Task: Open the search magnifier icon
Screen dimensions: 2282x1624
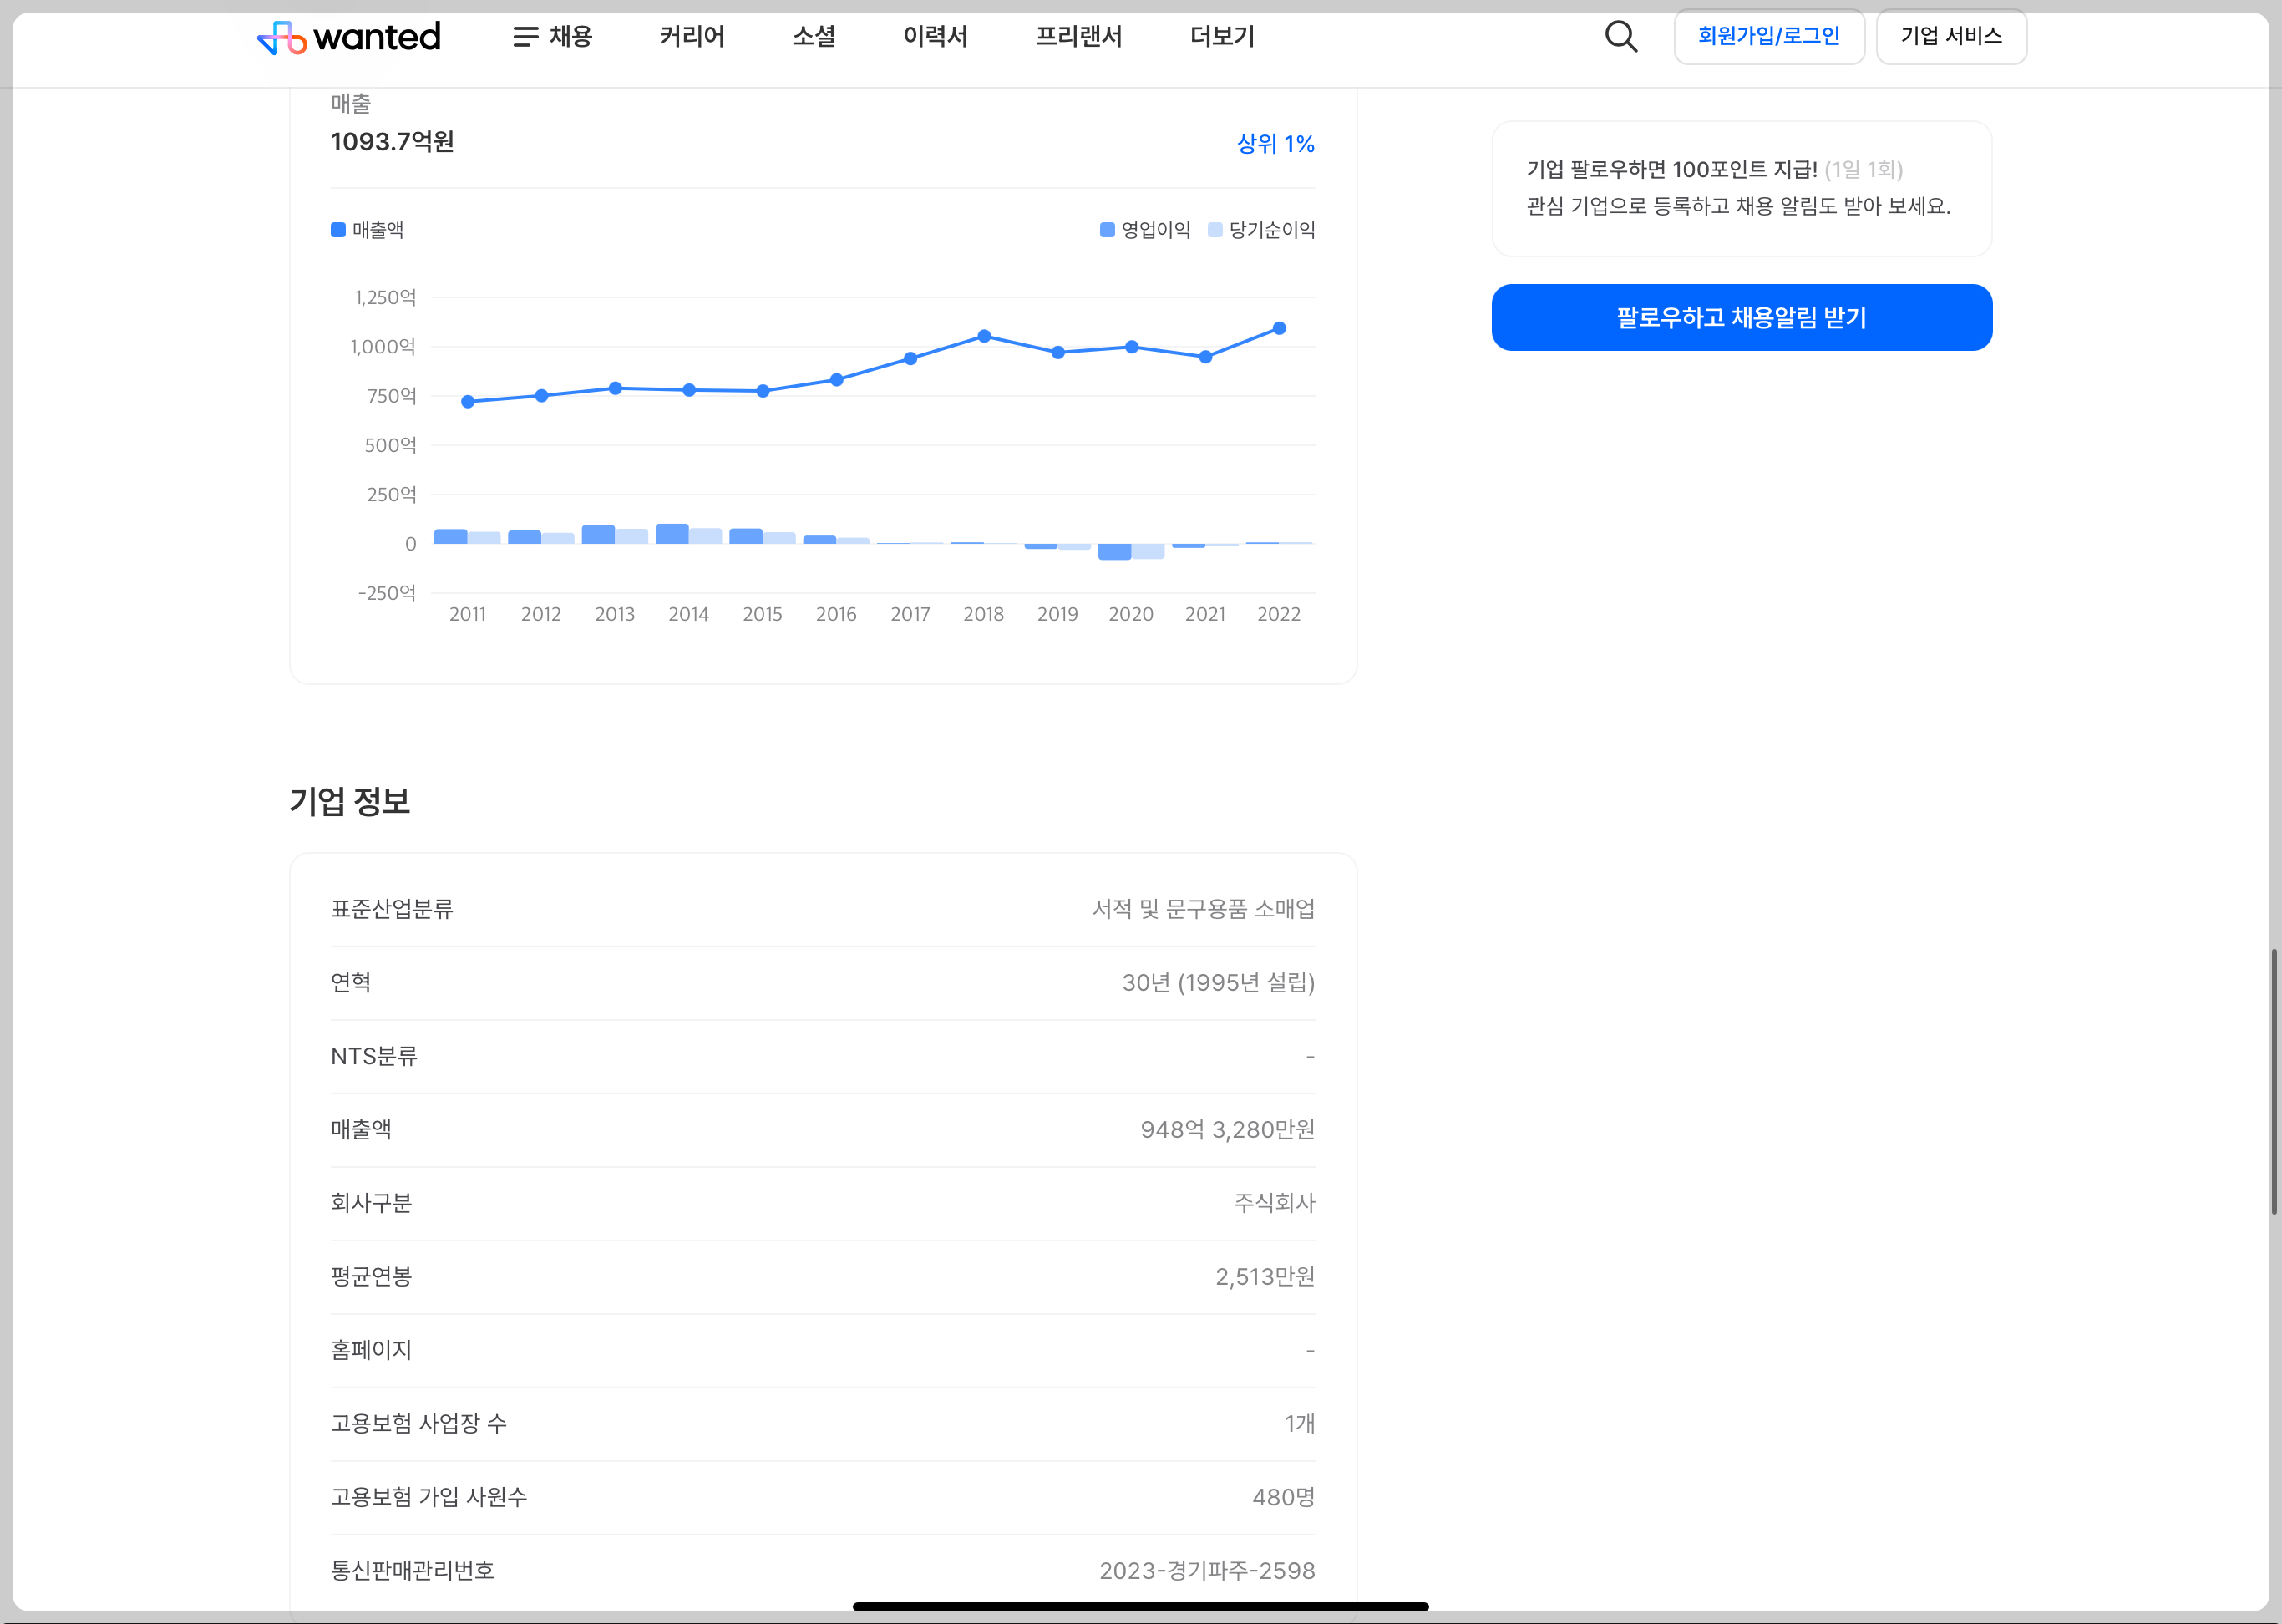Action: (1621, 37)
